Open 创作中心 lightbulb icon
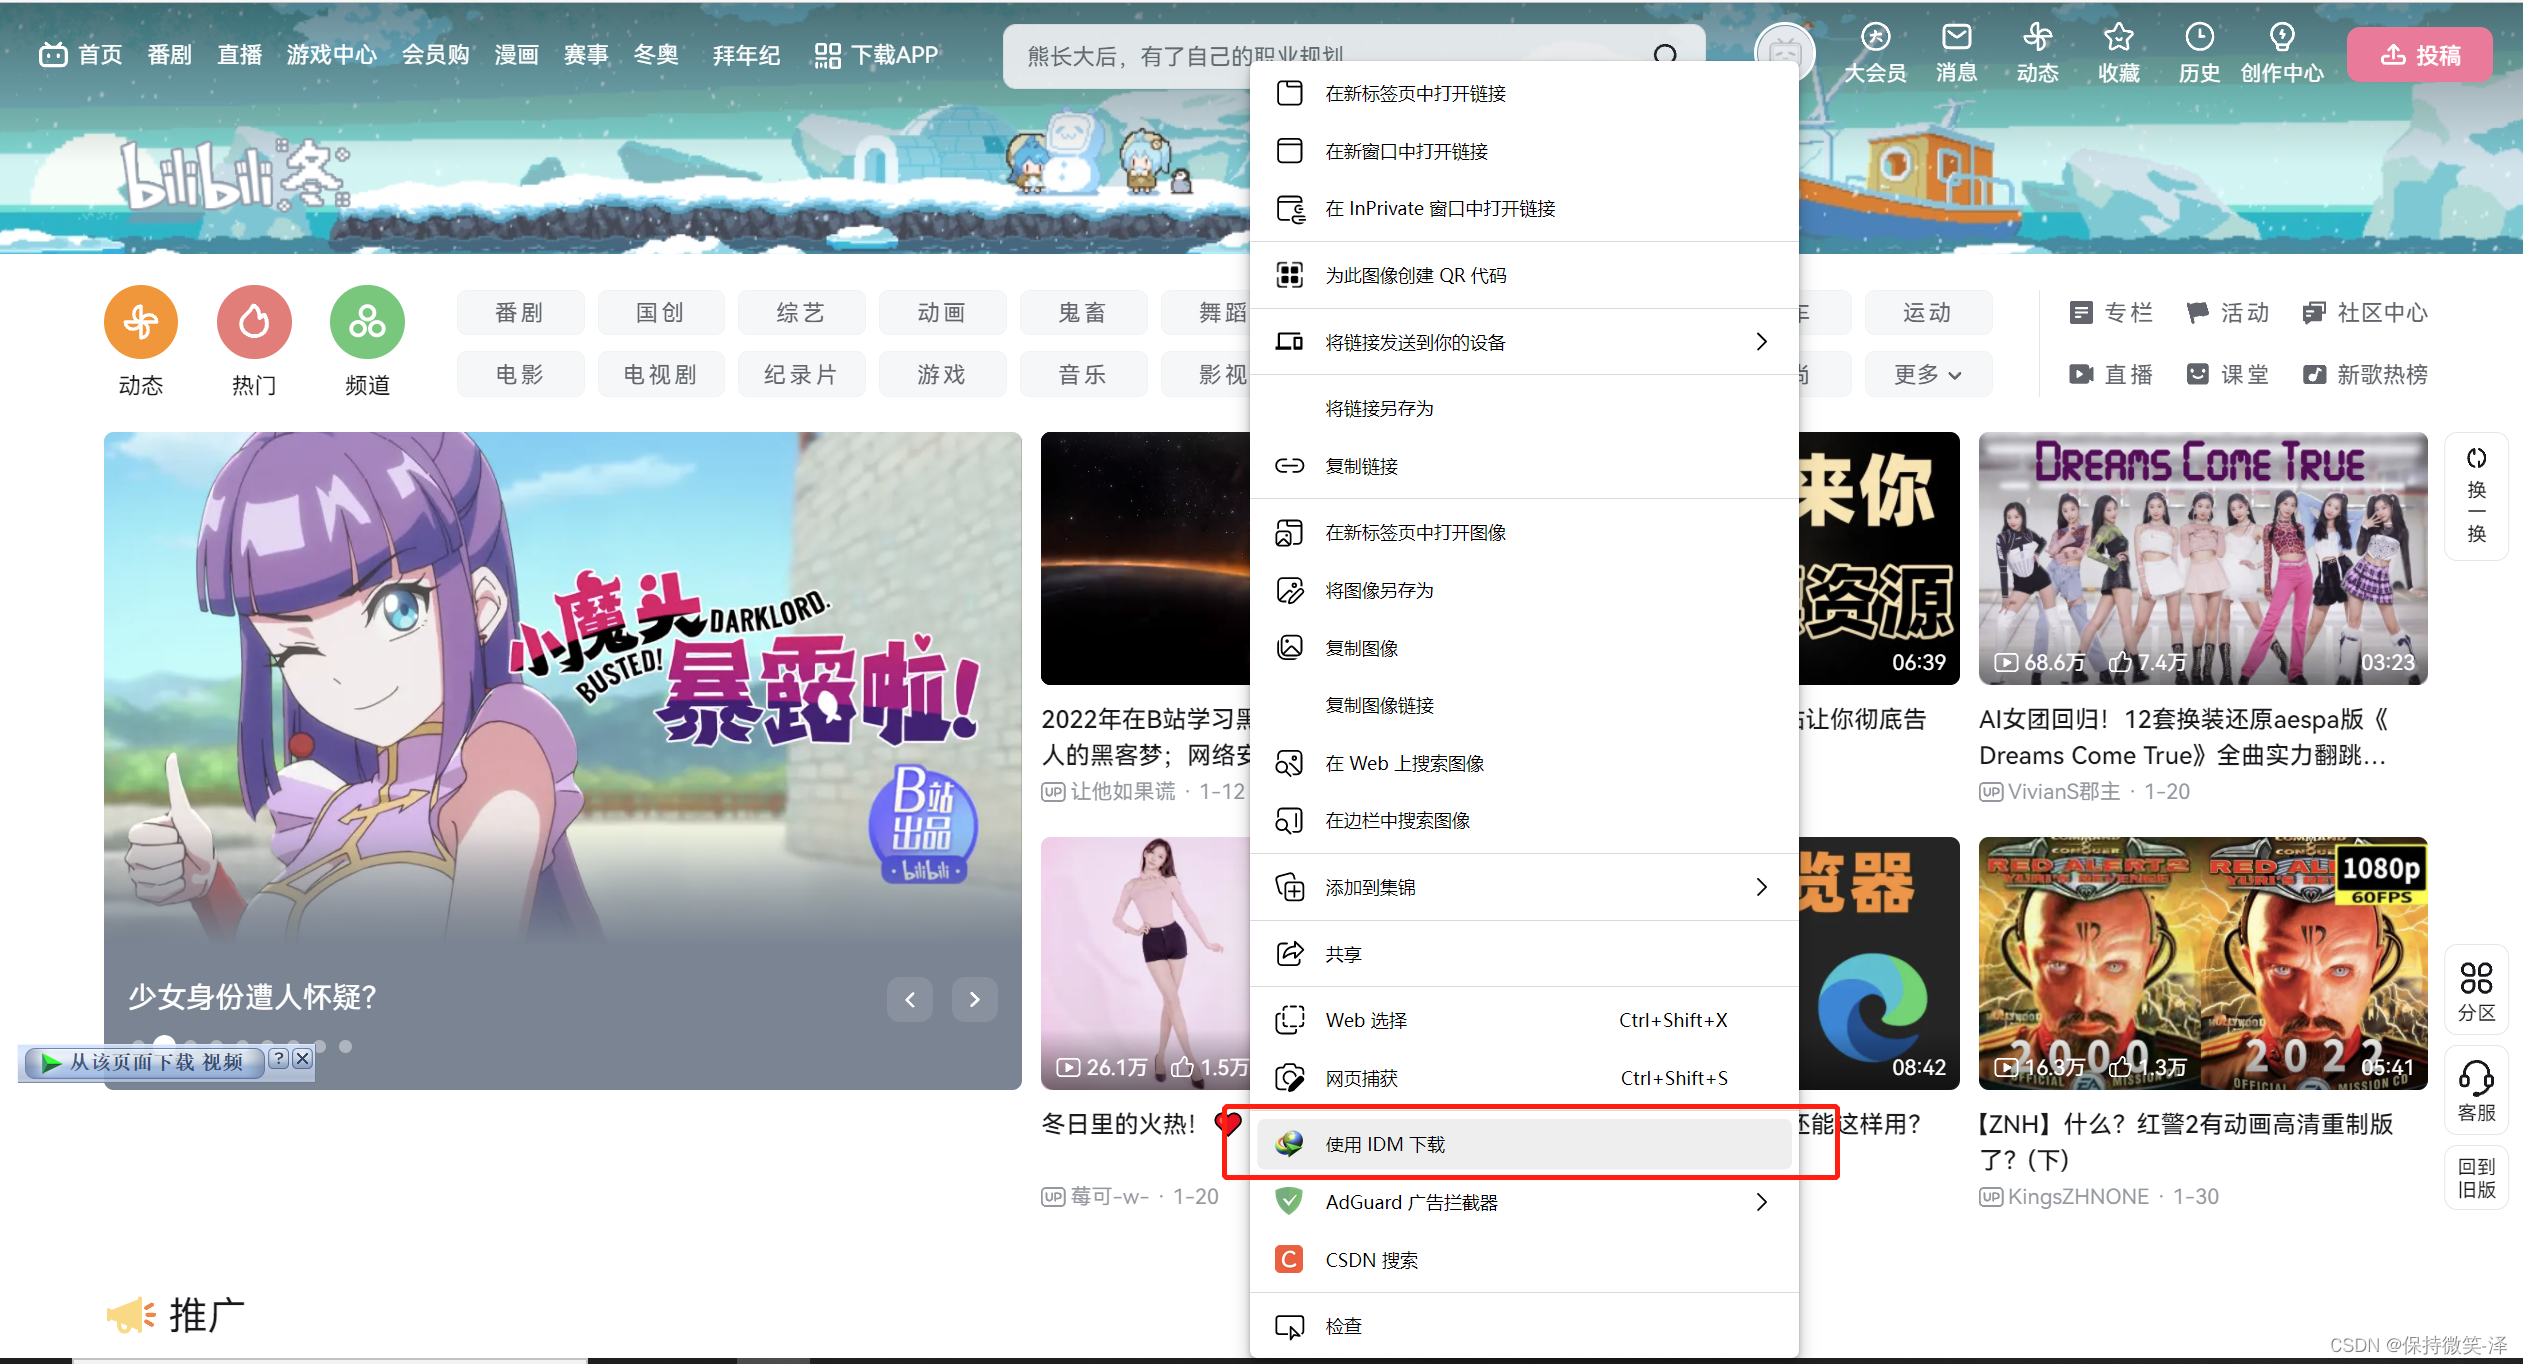 tap(2281, 52)
